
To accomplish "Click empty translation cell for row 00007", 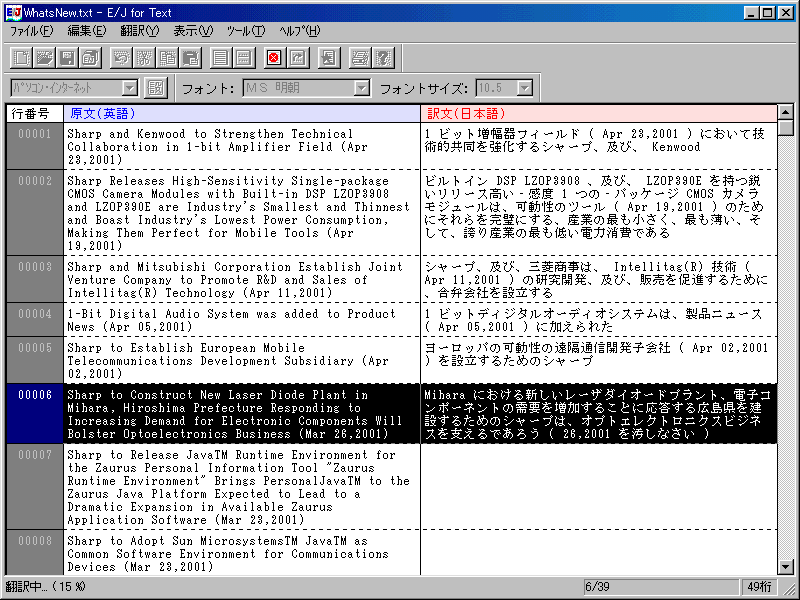I will pos(598,487).
